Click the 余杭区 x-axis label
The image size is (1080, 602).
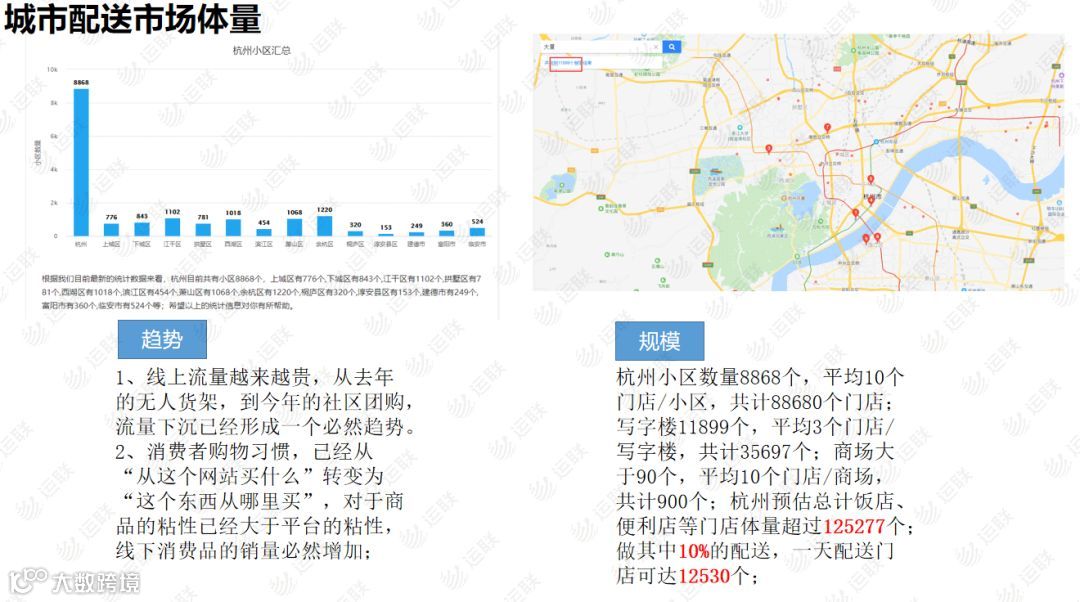[x=324, y=244]
